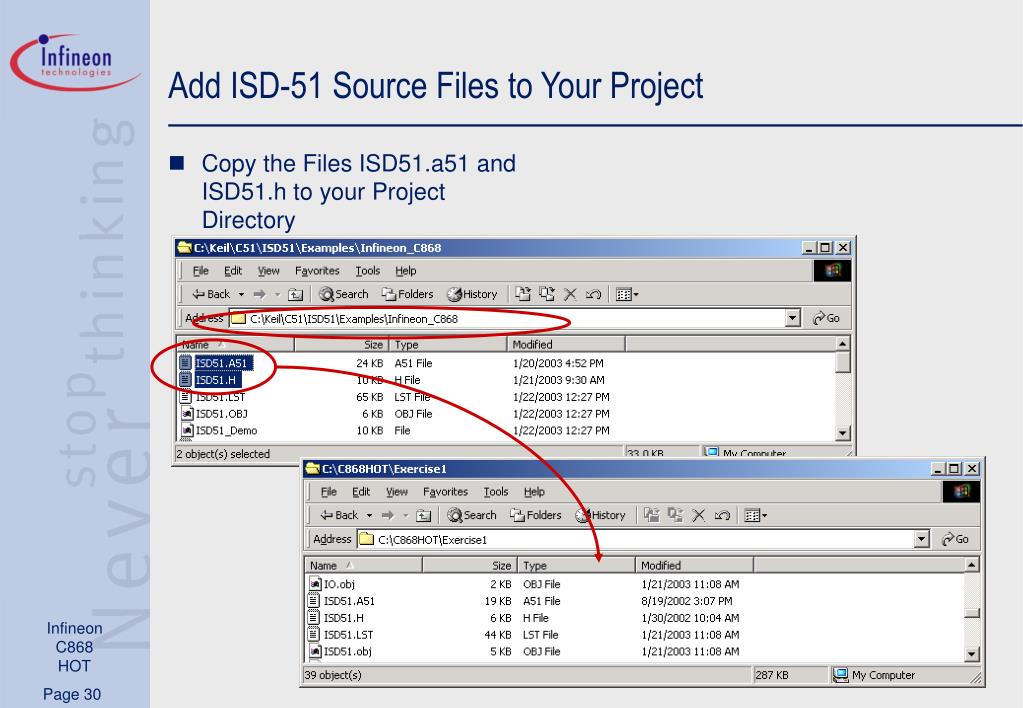Click Forward arrow in Infineon_C868 window
Screen dimensions: 1023x708
coord(260,294)
